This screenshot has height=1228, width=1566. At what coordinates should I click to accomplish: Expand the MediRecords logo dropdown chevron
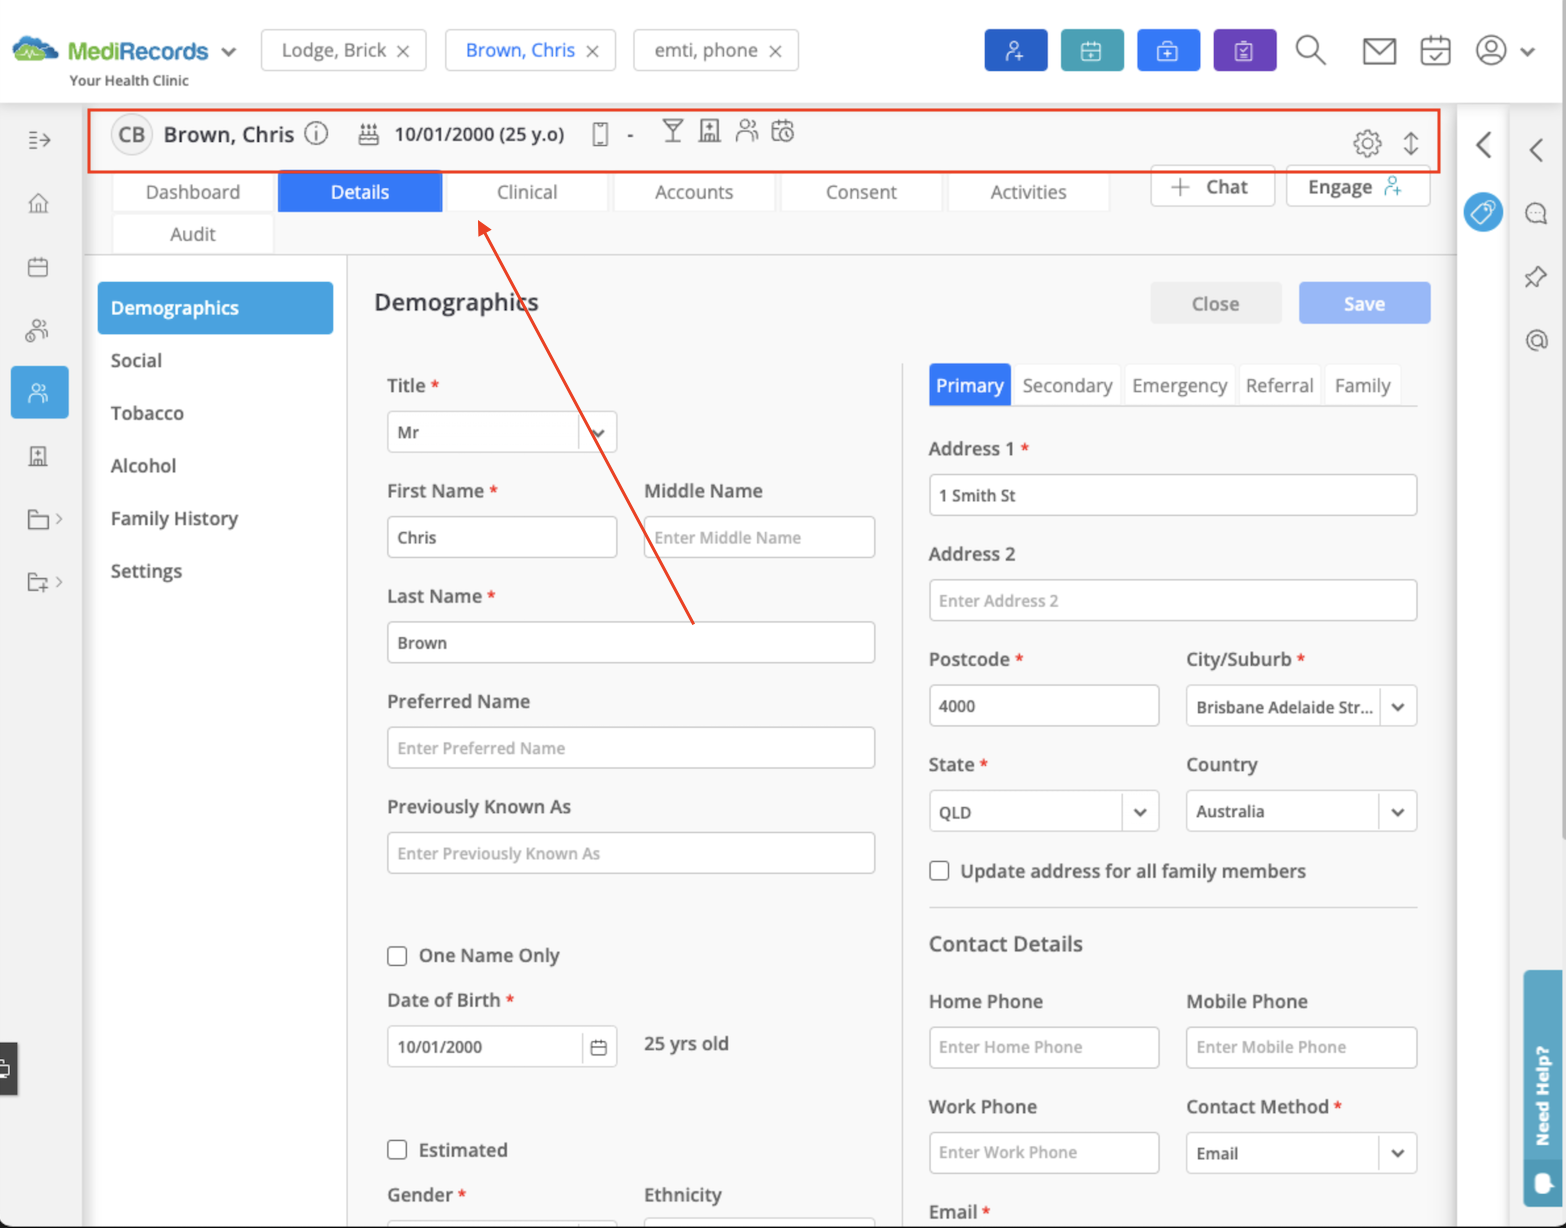229,52
